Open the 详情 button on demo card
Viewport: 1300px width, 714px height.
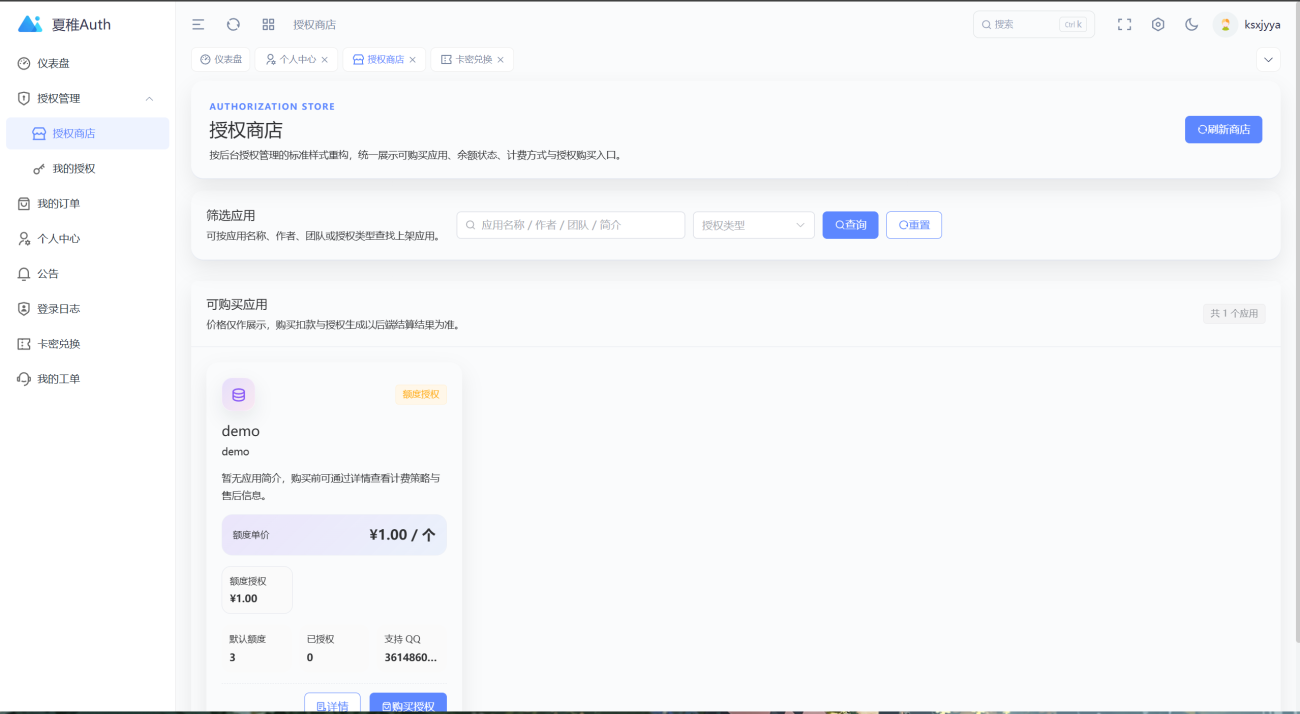pos(332,703)
